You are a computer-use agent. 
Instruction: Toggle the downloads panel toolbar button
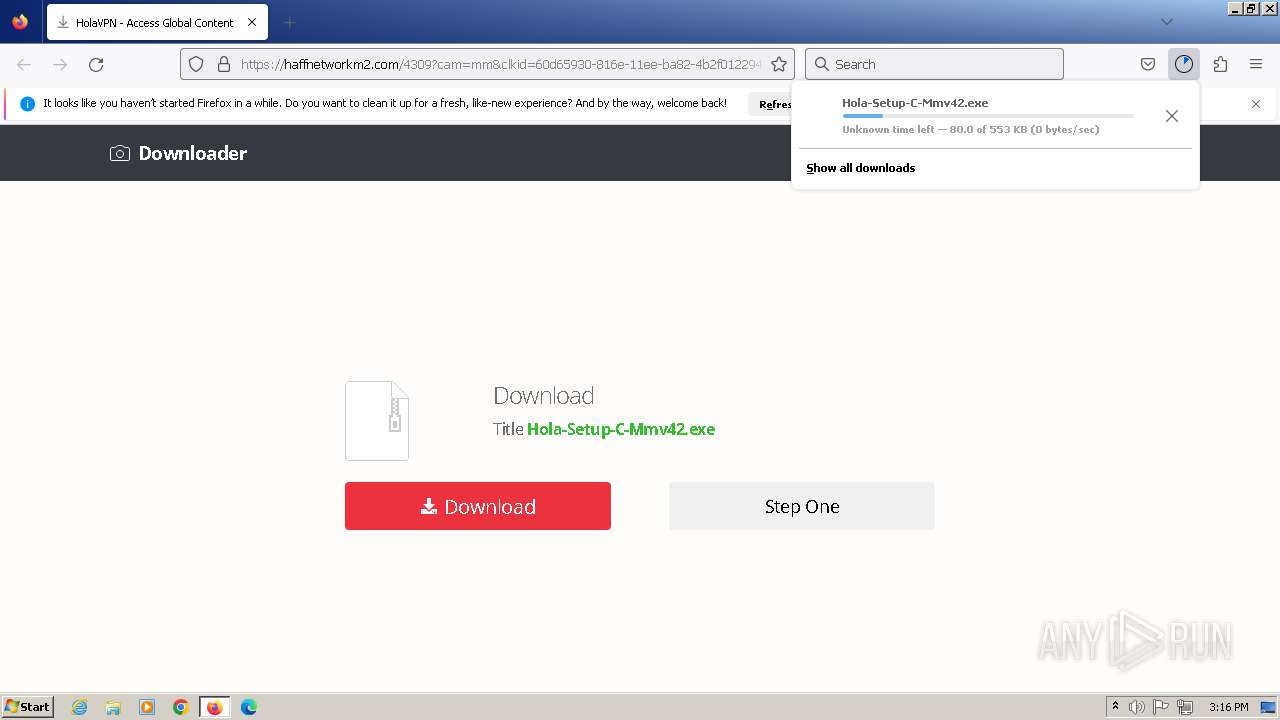pyautogui.click(x=1184, y=64)
